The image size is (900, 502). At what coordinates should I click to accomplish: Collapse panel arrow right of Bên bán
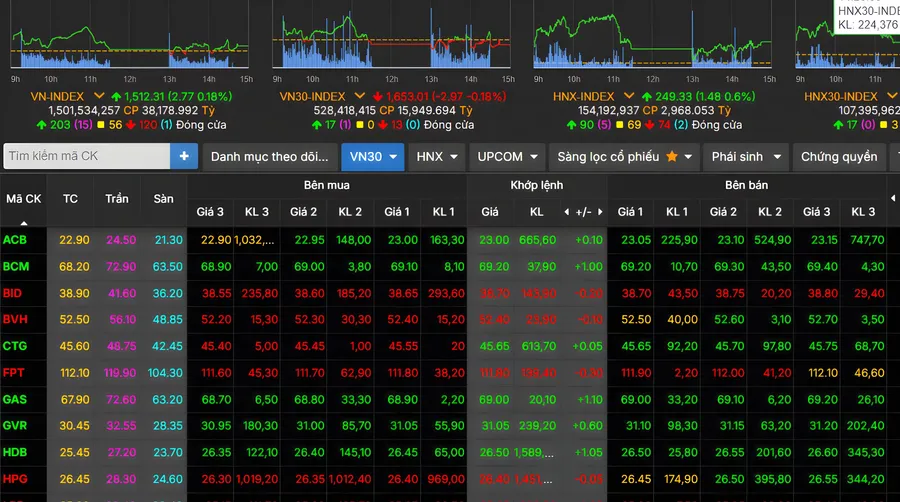[x=893, y=198]
